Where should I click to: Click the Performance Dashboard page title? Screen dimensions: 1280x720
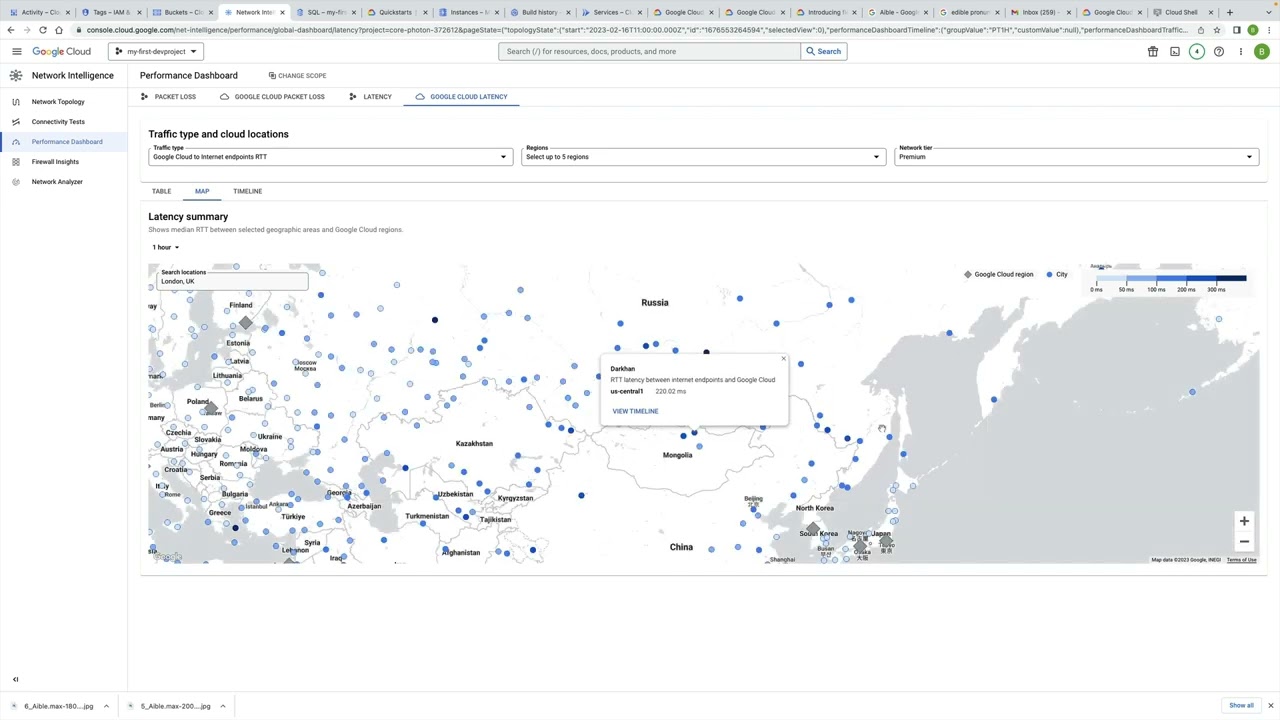click(x=189, y=75)
